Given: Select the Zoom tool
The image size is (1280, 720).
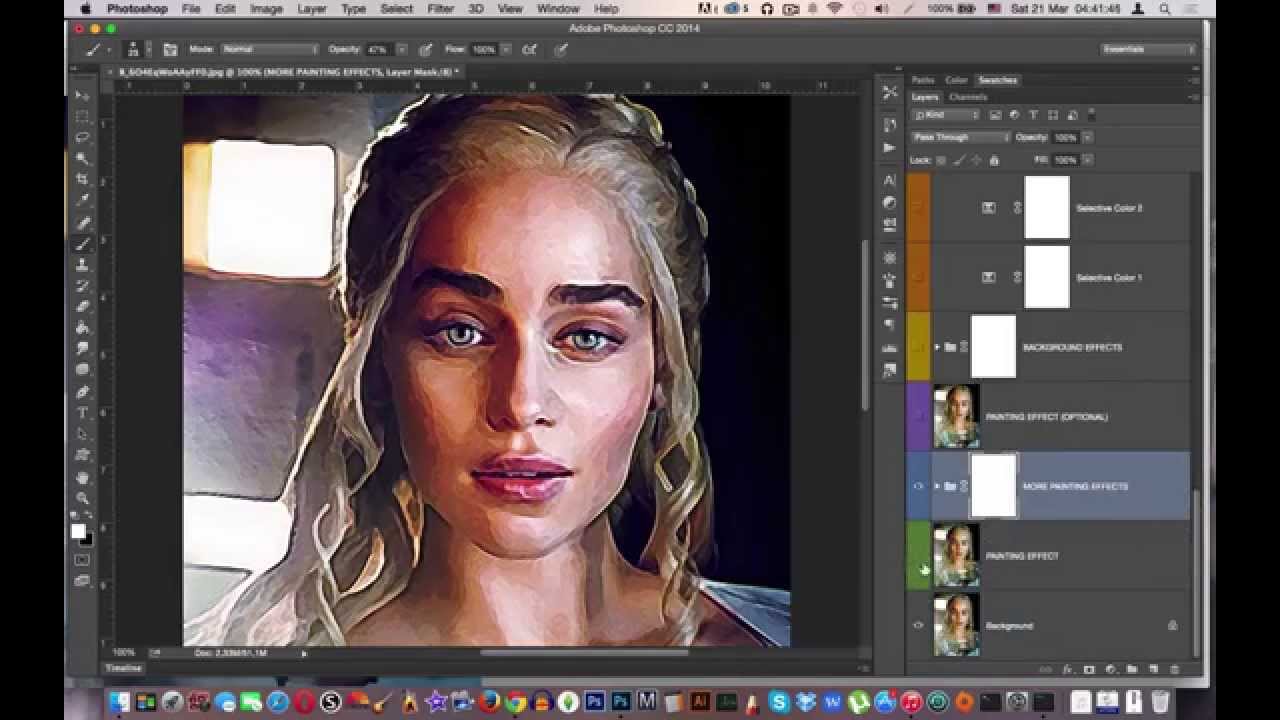Looking at the screenshot, I should point(83,497).
